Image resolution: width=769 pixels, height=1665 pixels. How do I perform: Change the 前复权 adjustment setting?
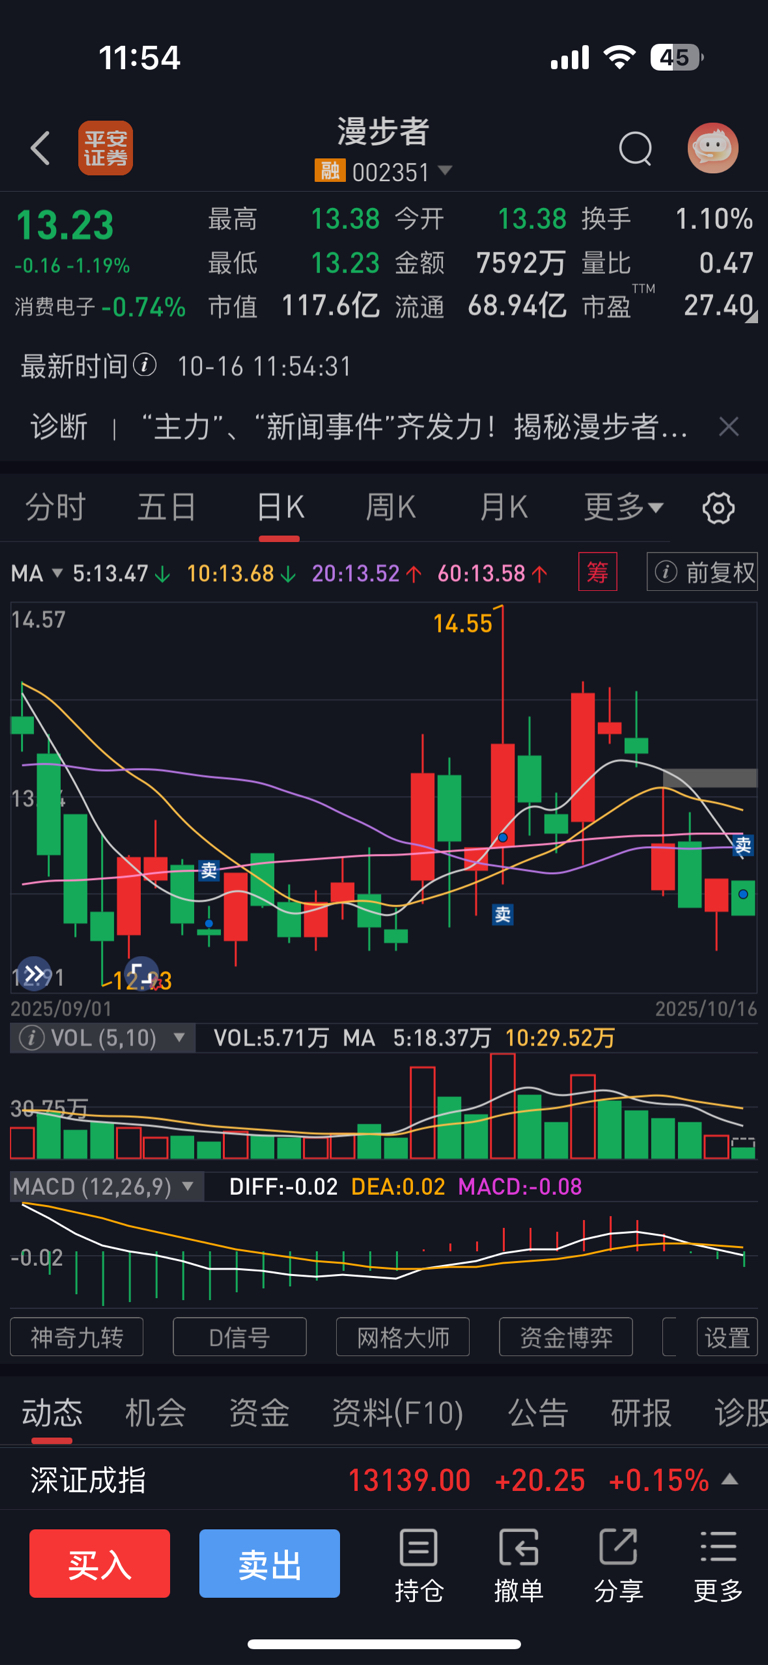703,572
